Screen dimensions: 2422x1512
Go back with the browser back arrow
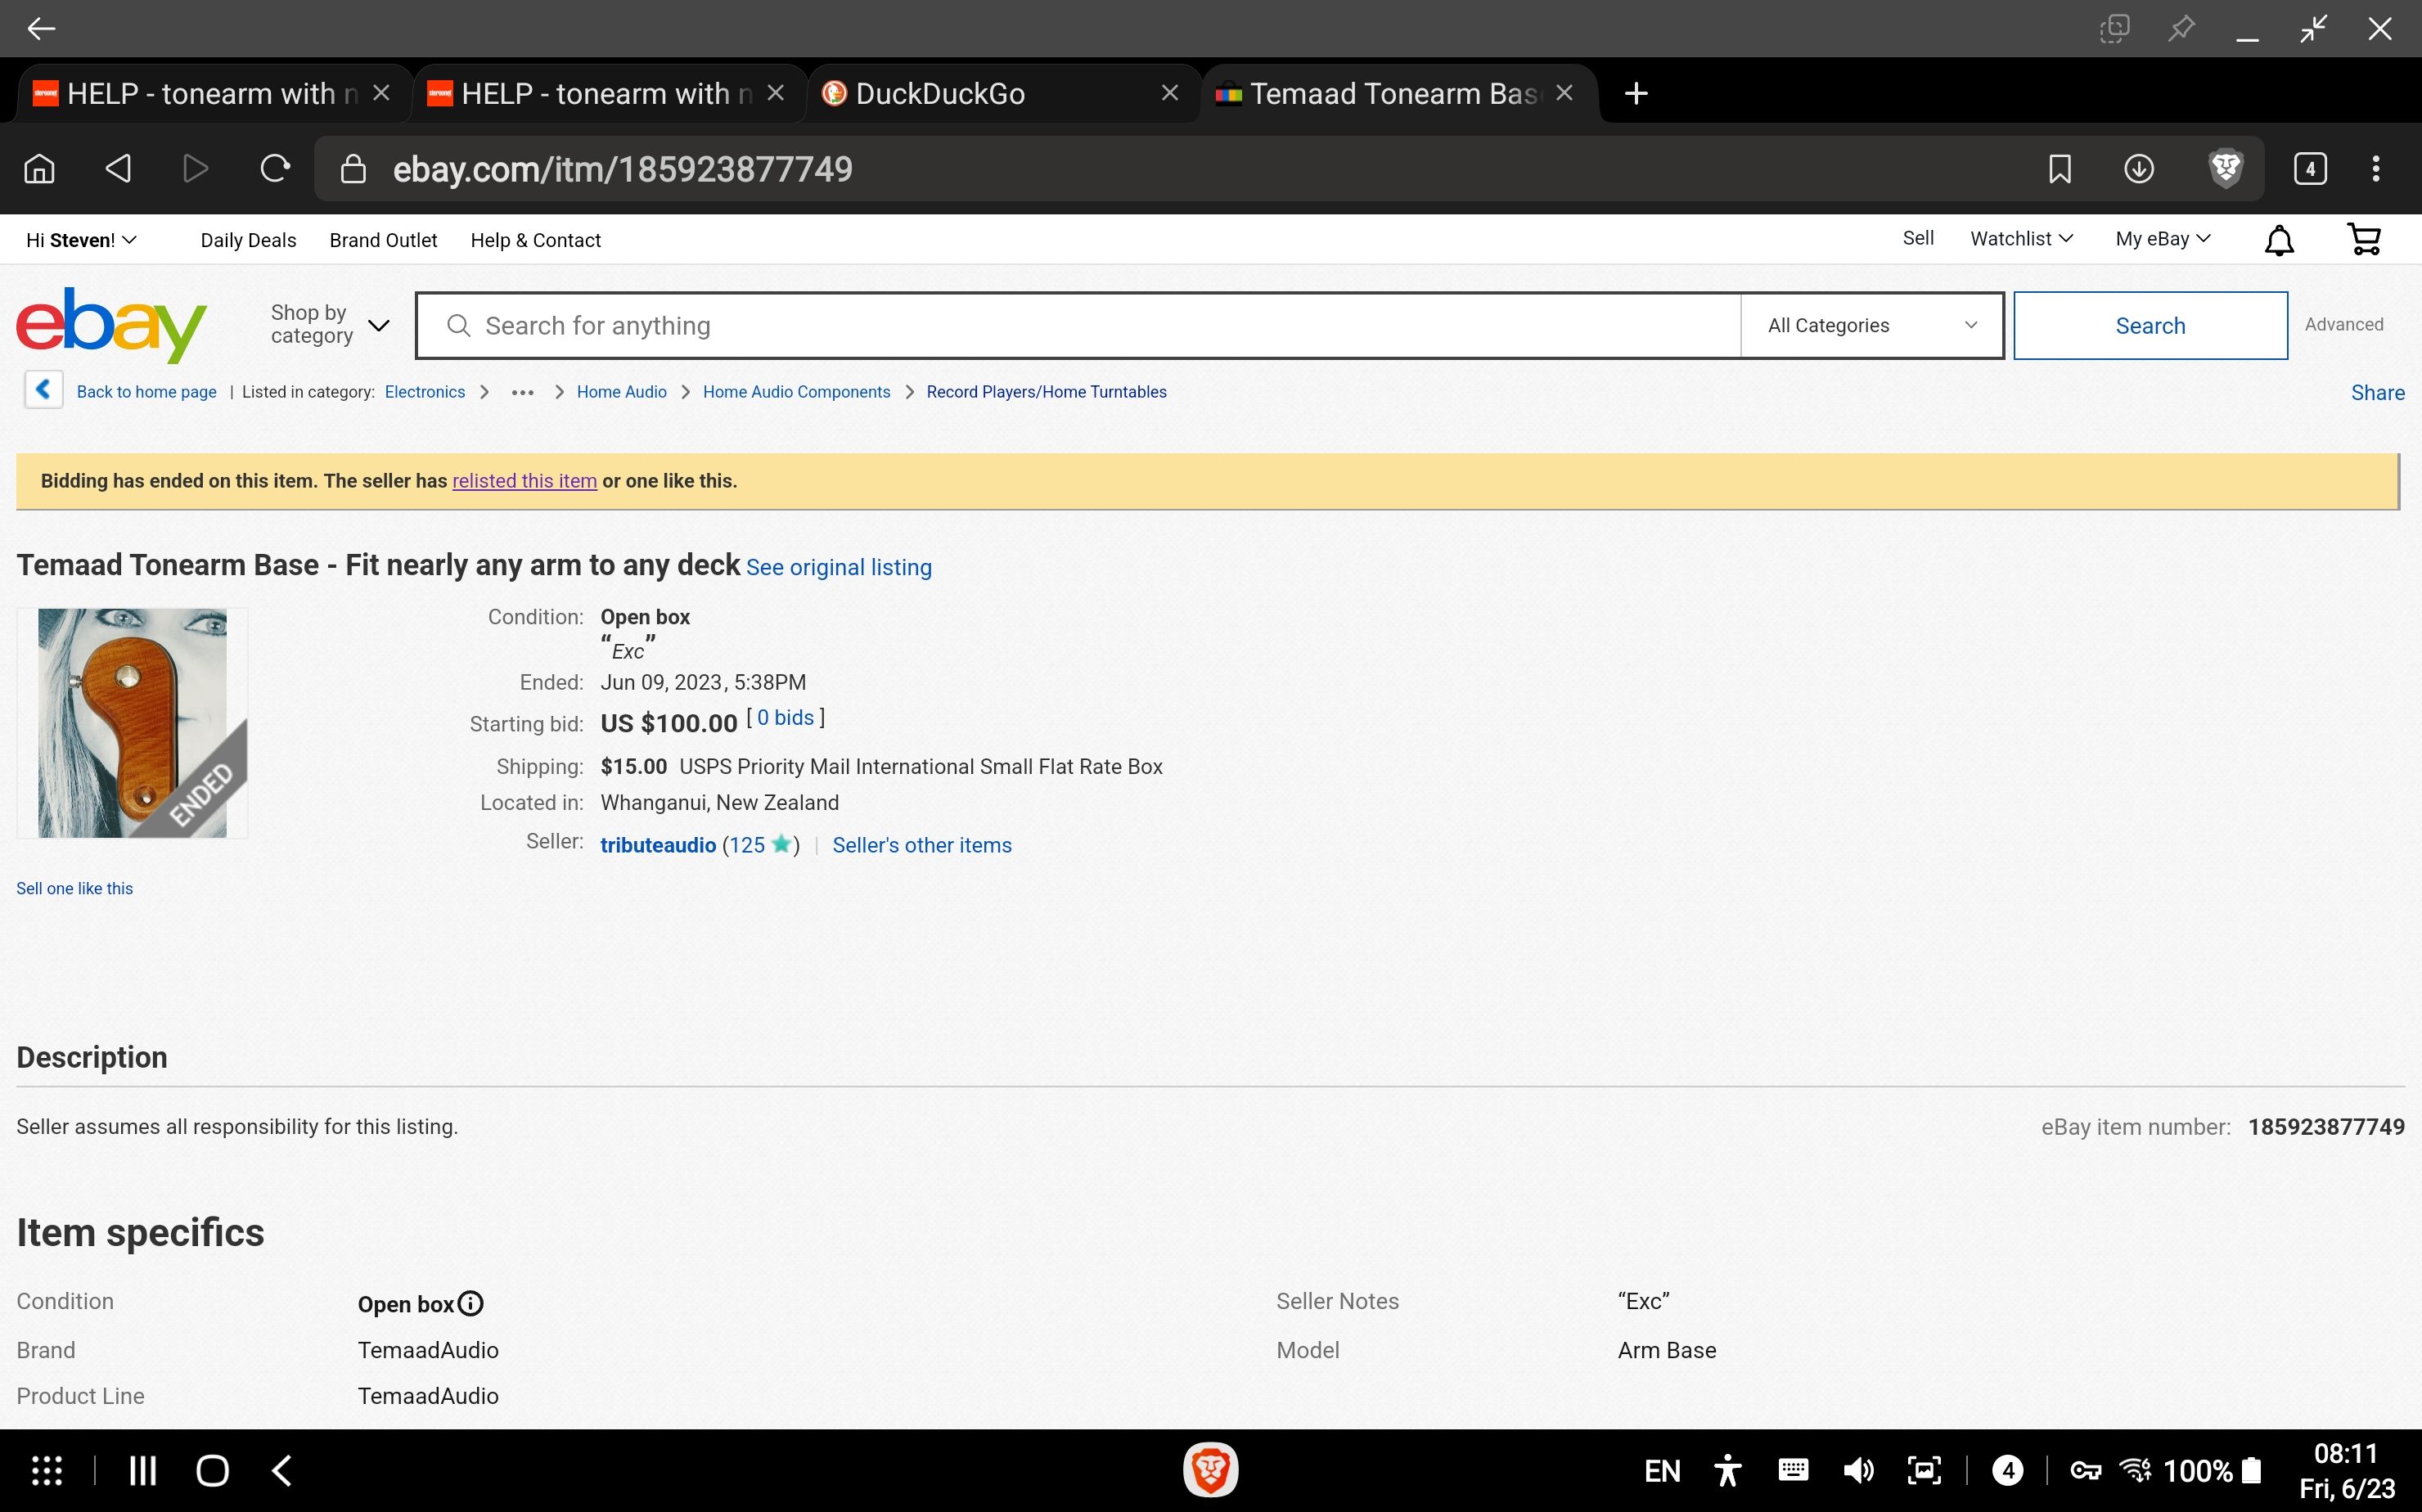point(118,169)
